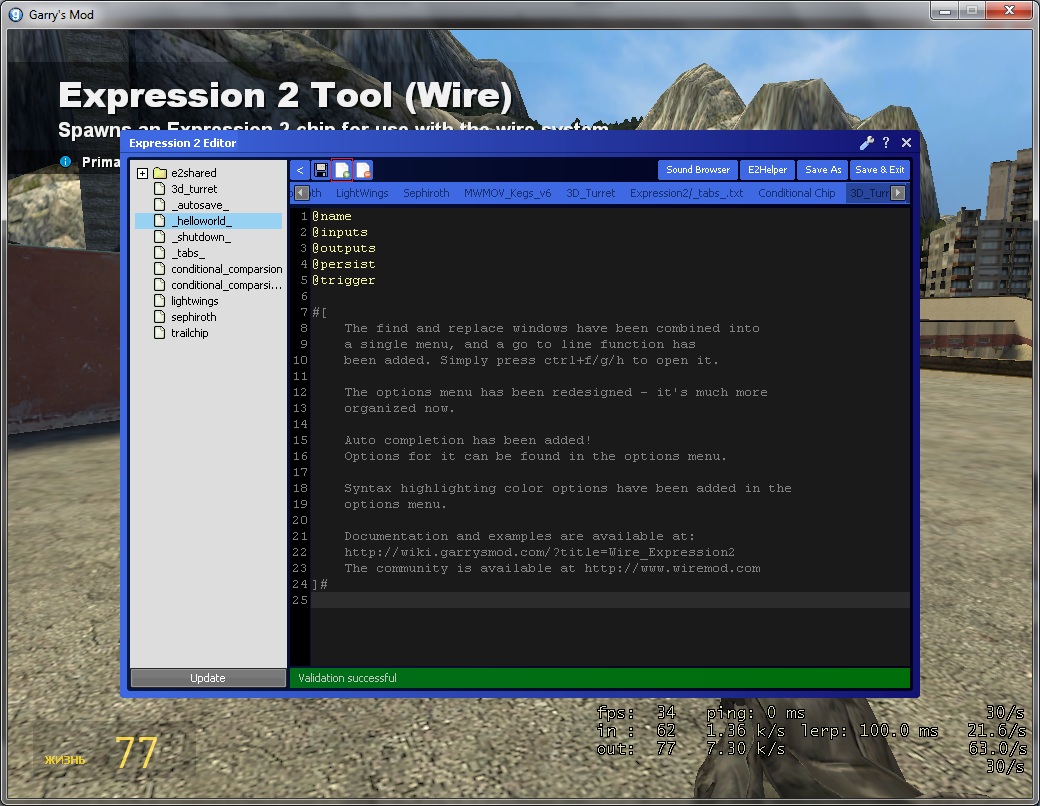
Task: Open the _shutdown_ file
Action: tap(201, 237)
